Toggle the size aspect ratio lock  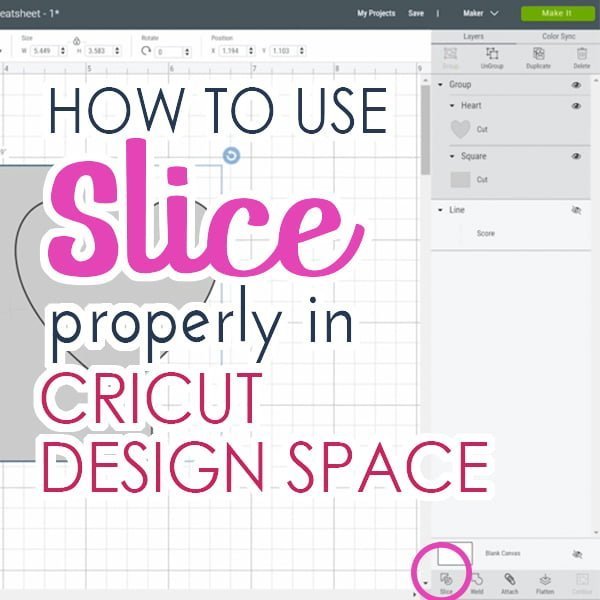point(77,41)
